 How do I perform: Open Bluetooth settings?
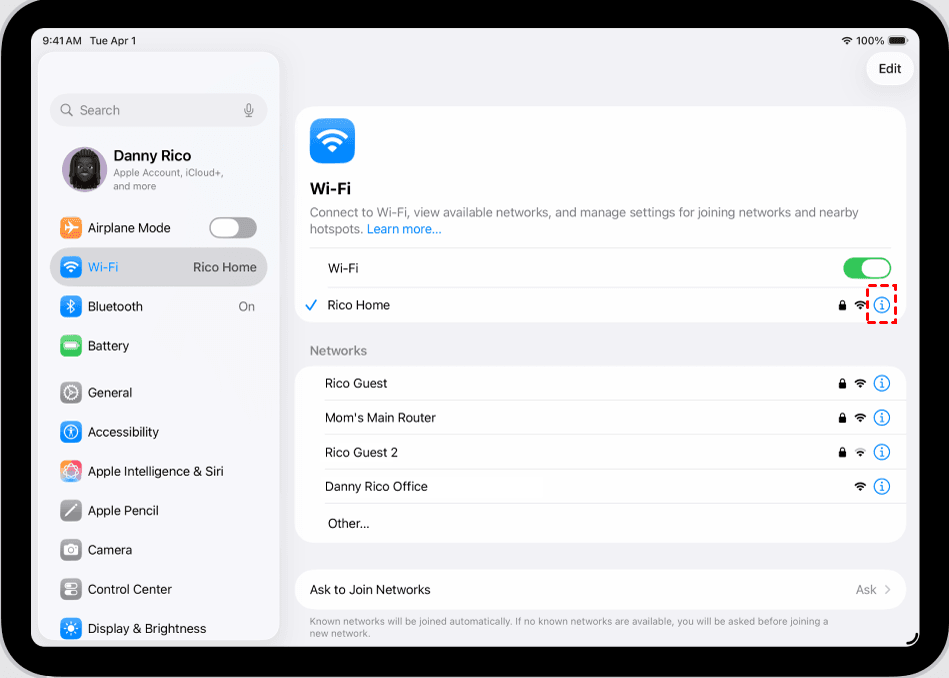coord(159,306)
